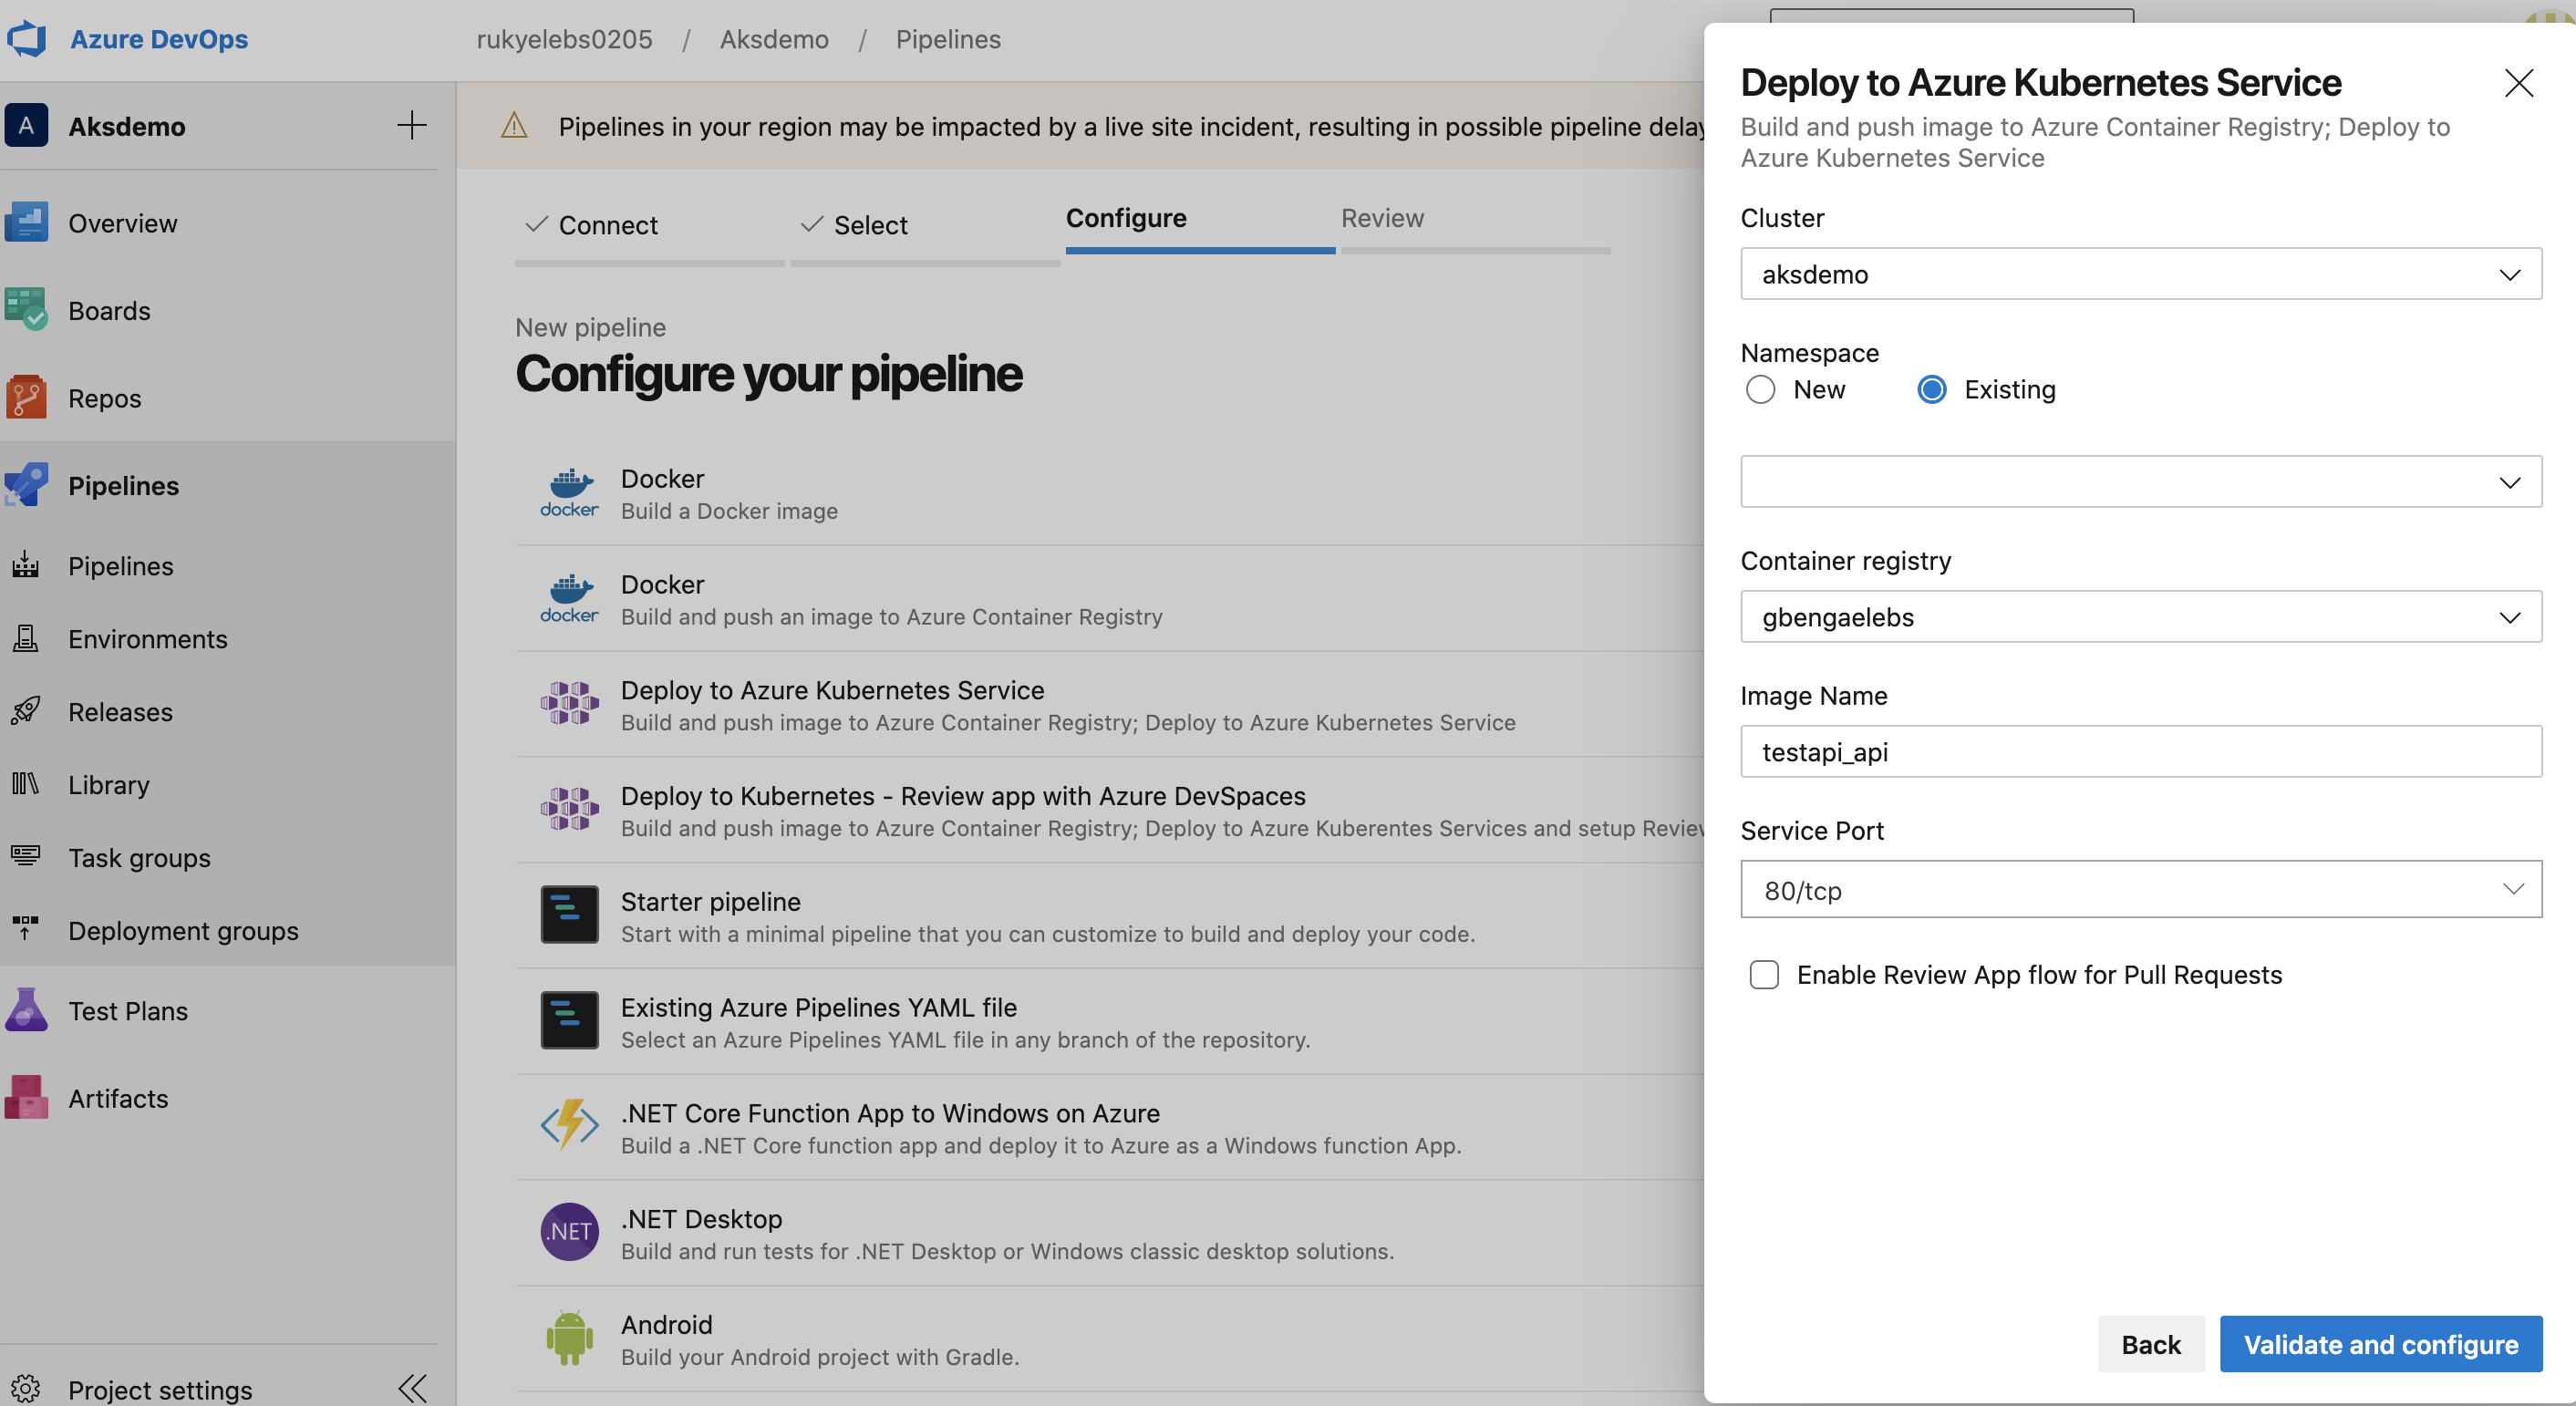Open the Overview section icon
The image size is (2576, 1406).
click(x=26, y=222)
